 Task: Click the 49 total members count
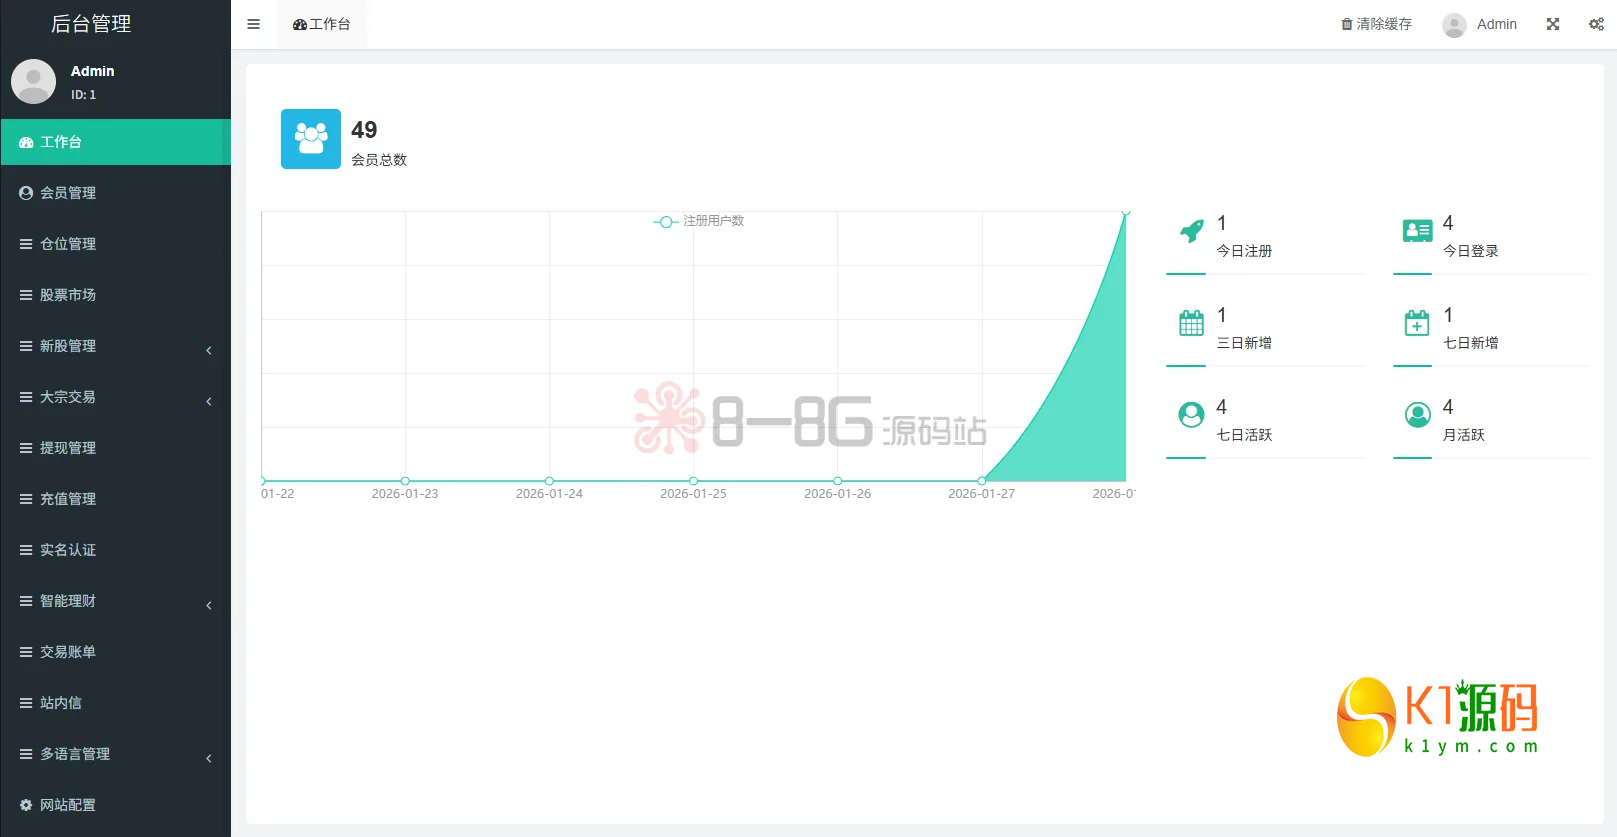pyautogui.click(x=364, y=130)
